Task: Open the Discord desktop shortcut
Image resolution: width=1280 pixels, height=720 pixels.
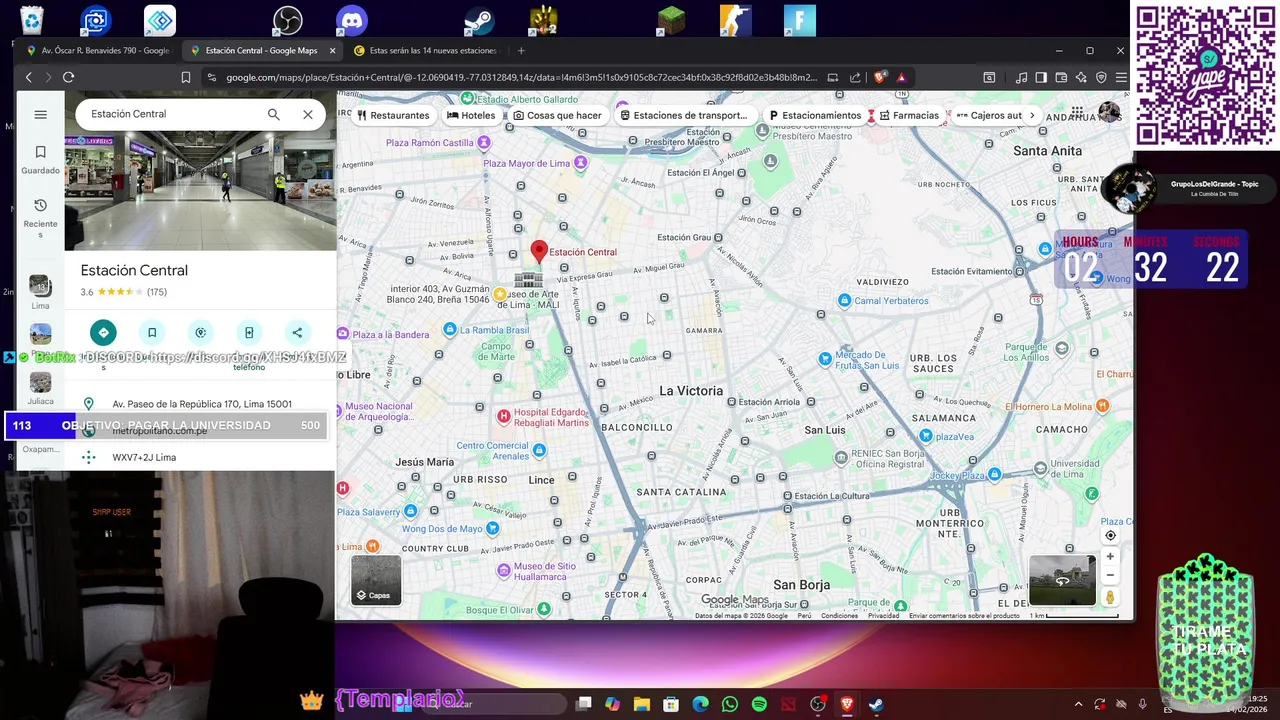Action: (x=352, y=20)
